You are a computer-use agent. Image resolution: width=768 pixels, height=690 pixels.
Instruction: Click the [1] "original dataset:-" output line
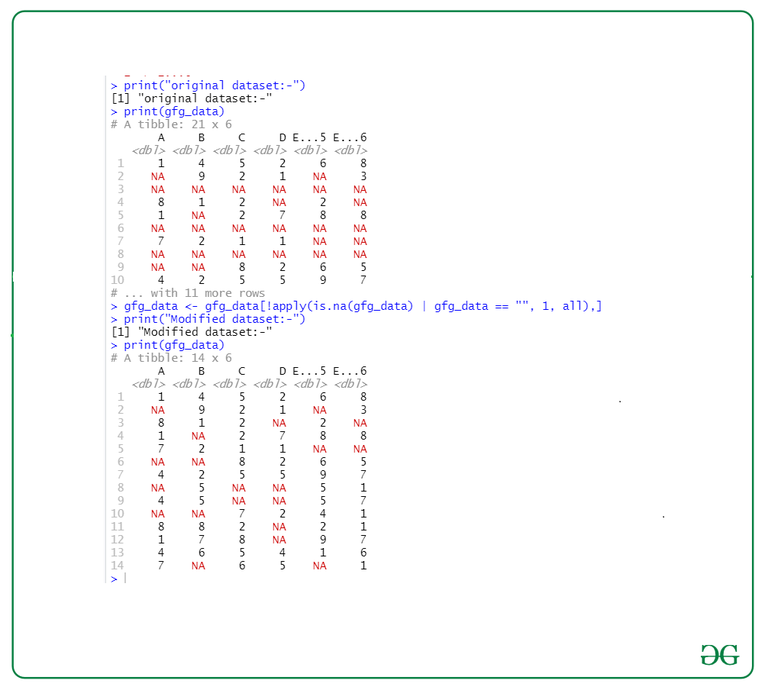[192, 98]
